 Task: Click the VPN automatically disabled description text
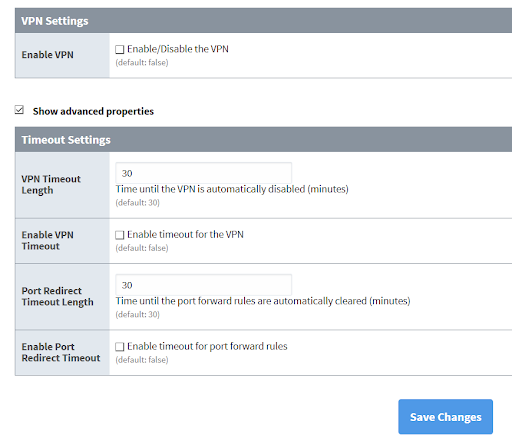pyautogui.click(x=232, y=189)
